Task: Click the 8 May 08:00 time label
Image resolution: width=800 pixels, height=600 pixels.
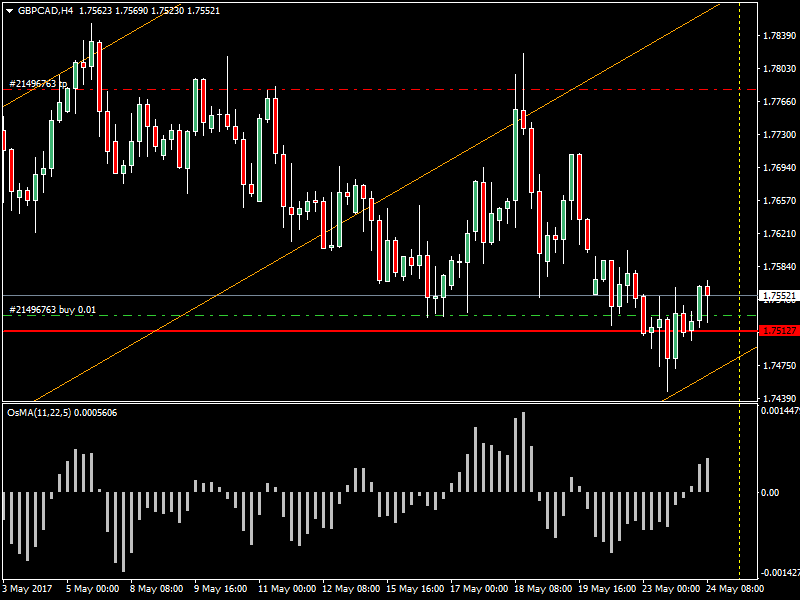Action: [156, 588]
